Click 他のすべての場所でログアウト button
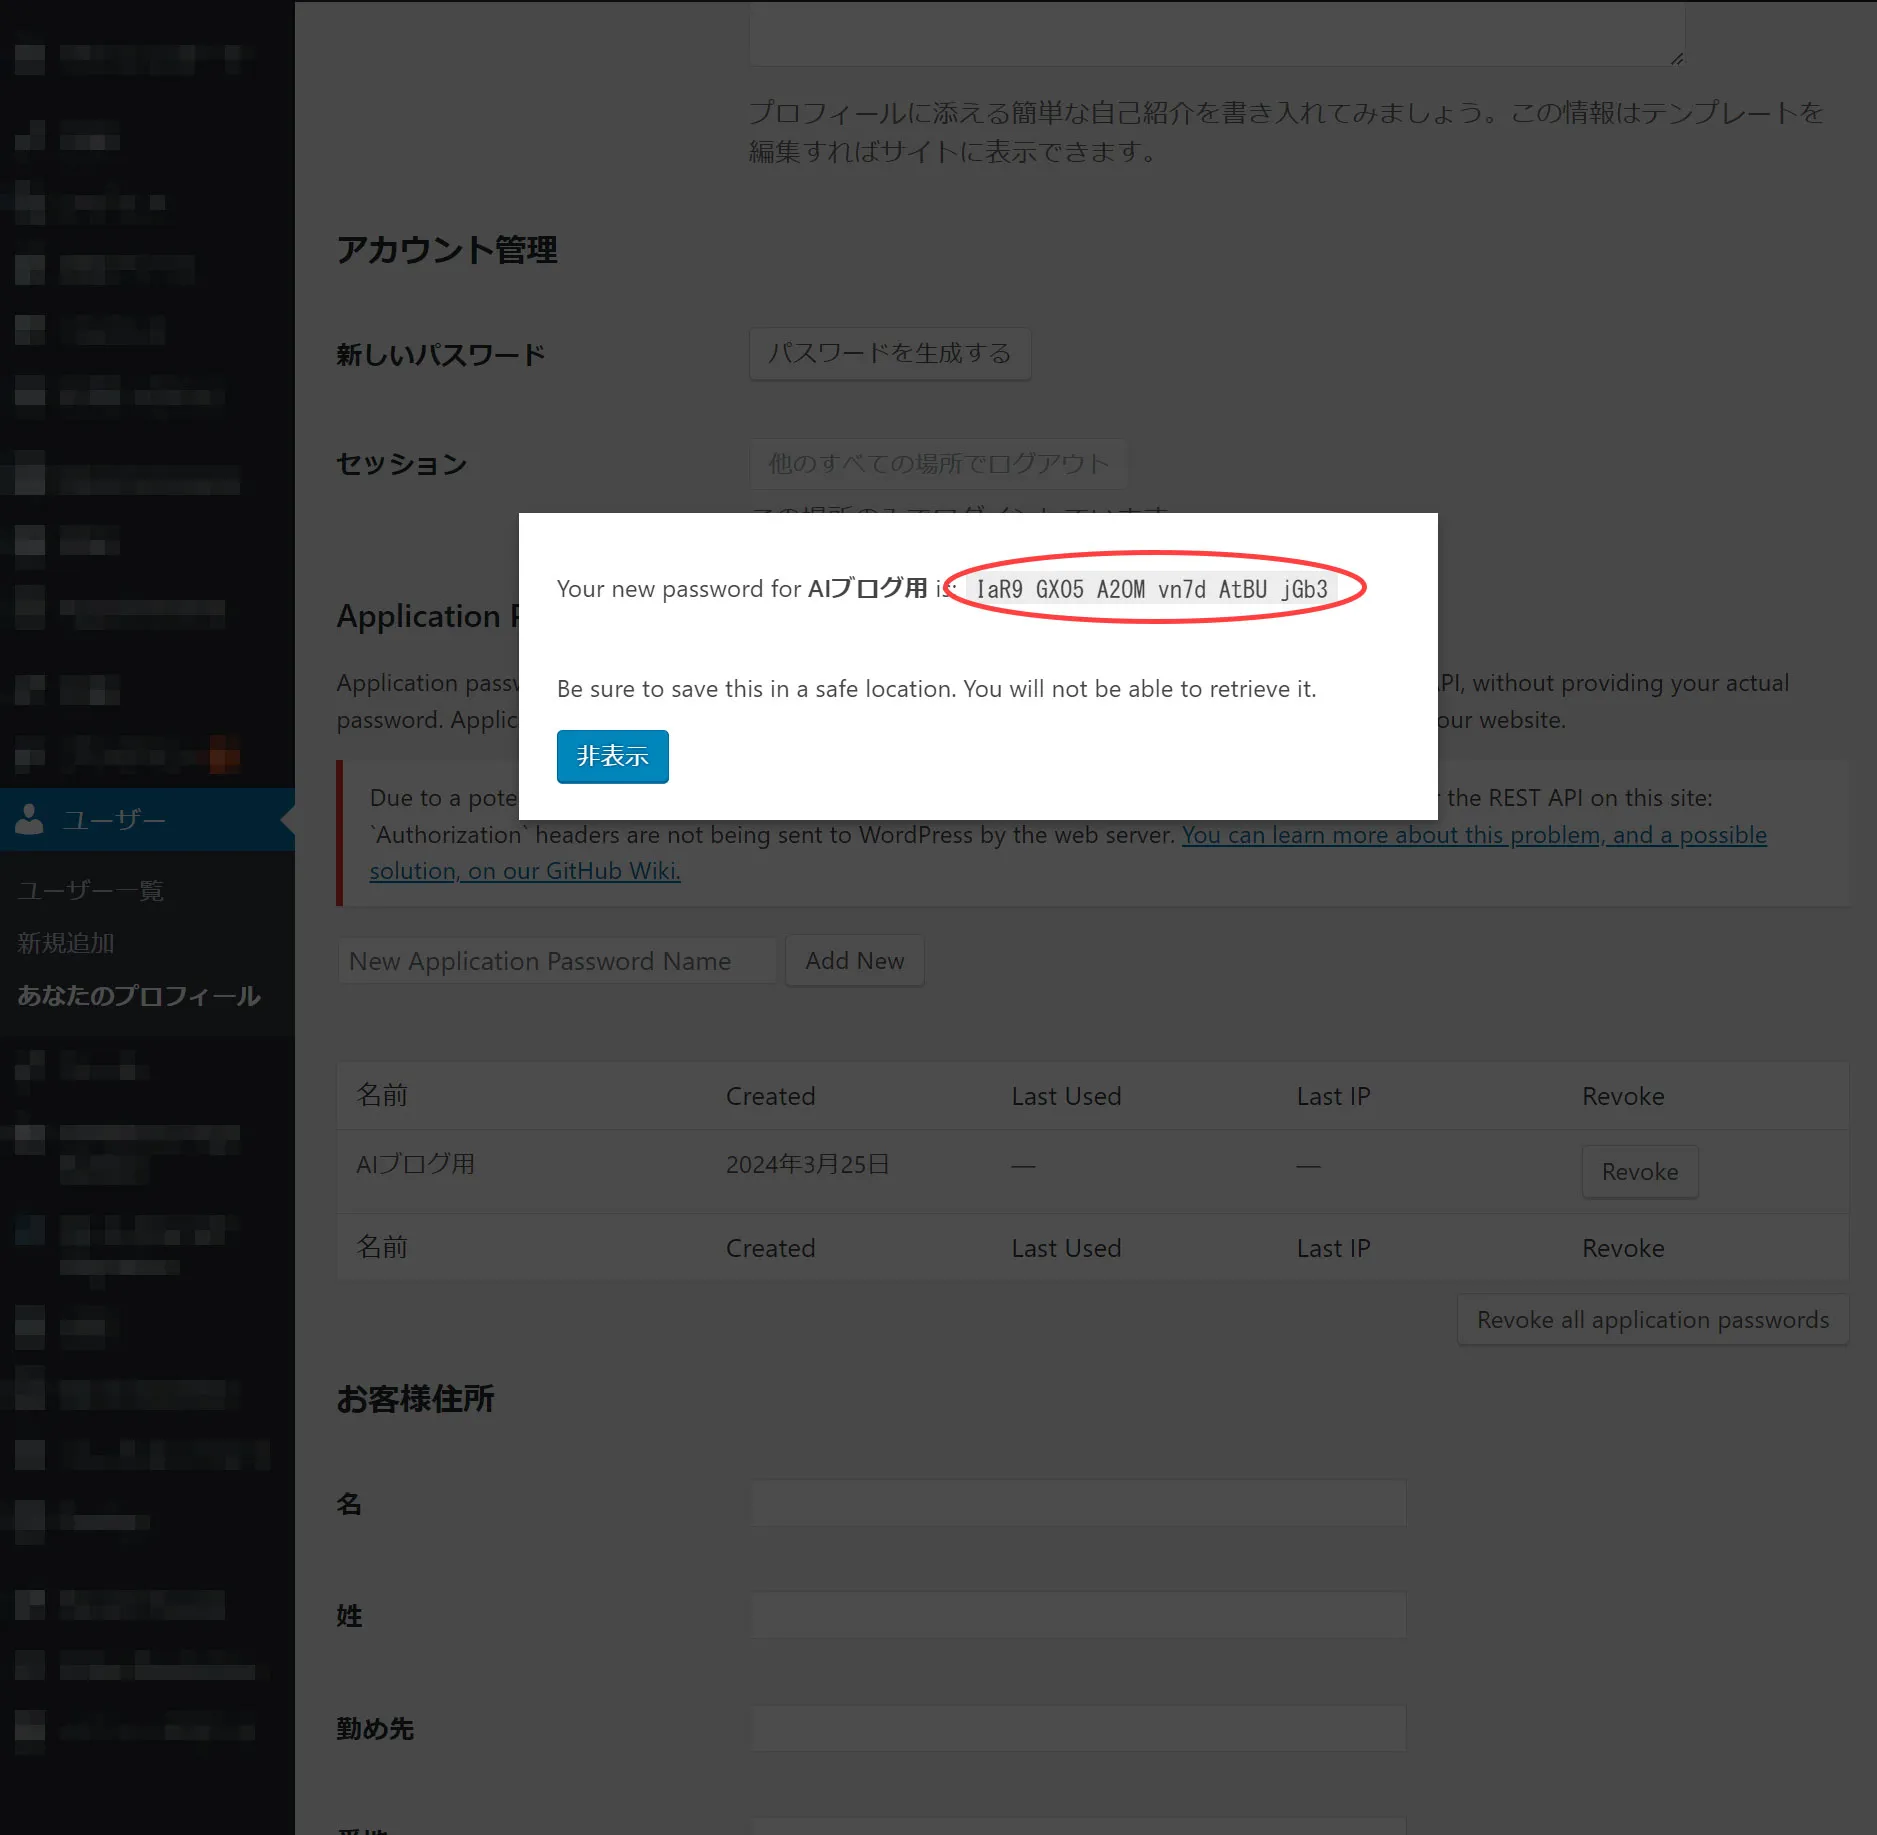Viewport: 1877px width, 1835px height. tap(937, 464)
